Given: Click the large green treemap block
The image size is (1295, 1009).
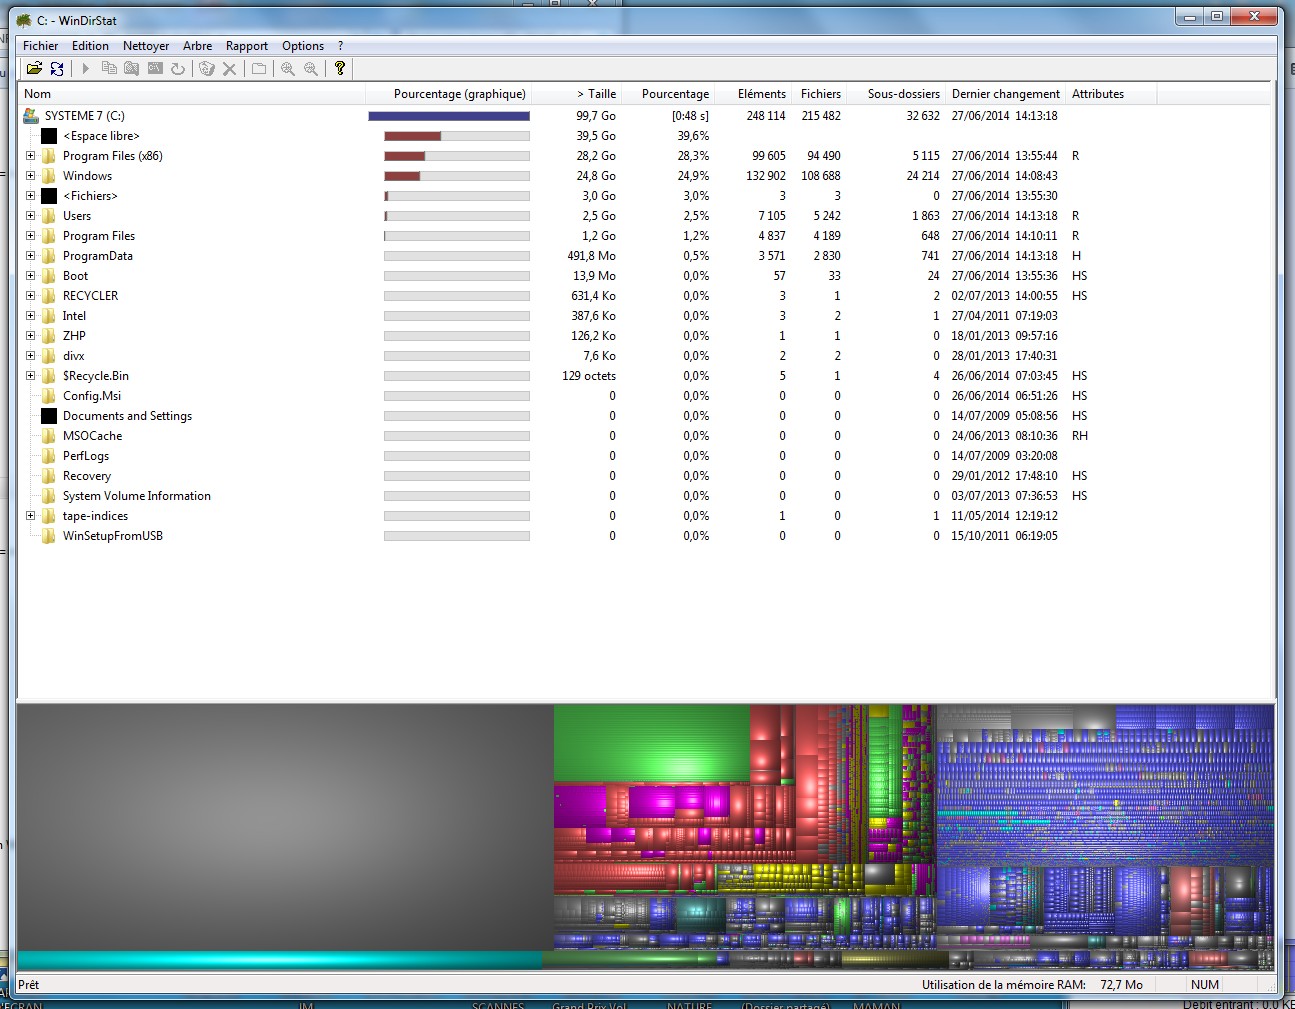Looking at the screenshot, I should (x=652, y=743).
